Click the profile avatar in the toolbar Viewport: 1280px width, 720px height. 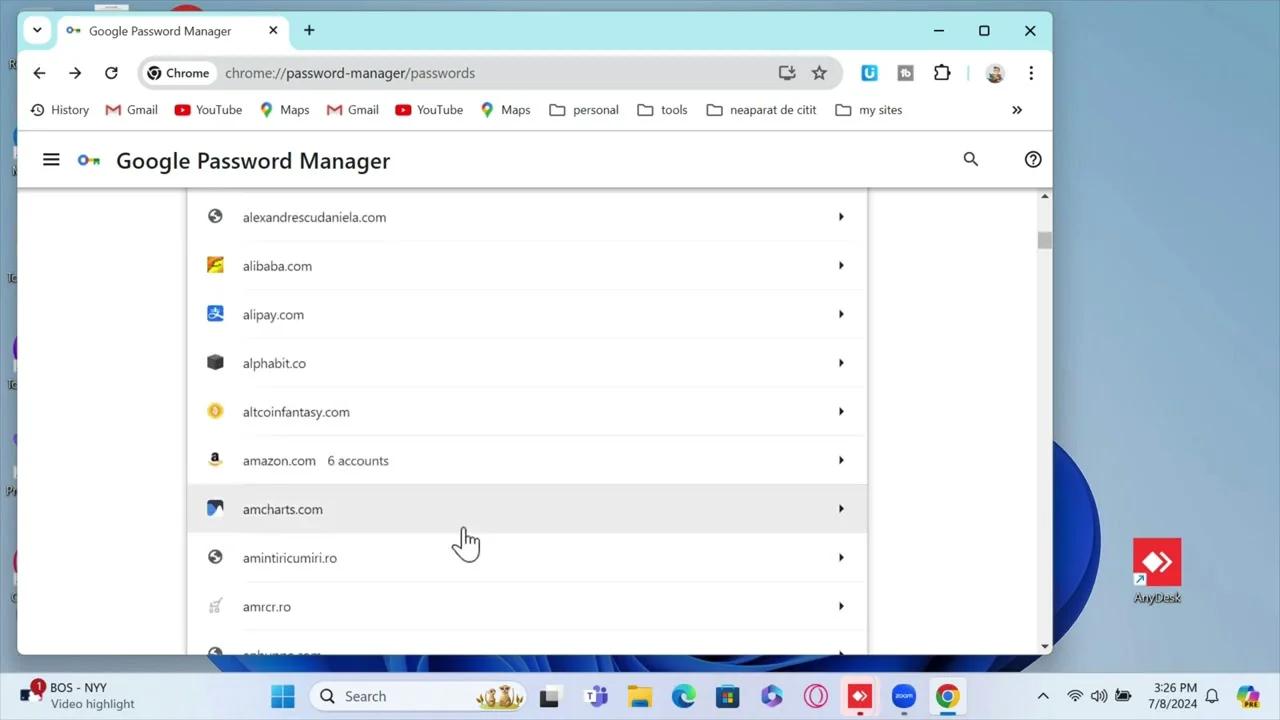pos(995,73)
